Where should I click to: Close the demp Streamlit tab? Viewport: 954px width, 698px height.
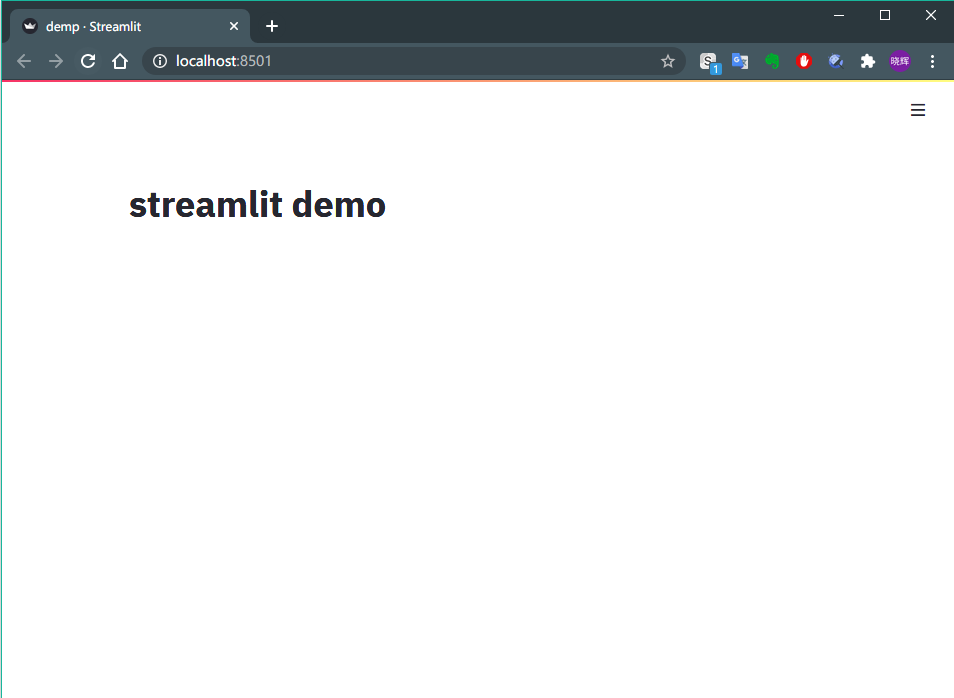(233, 26)
